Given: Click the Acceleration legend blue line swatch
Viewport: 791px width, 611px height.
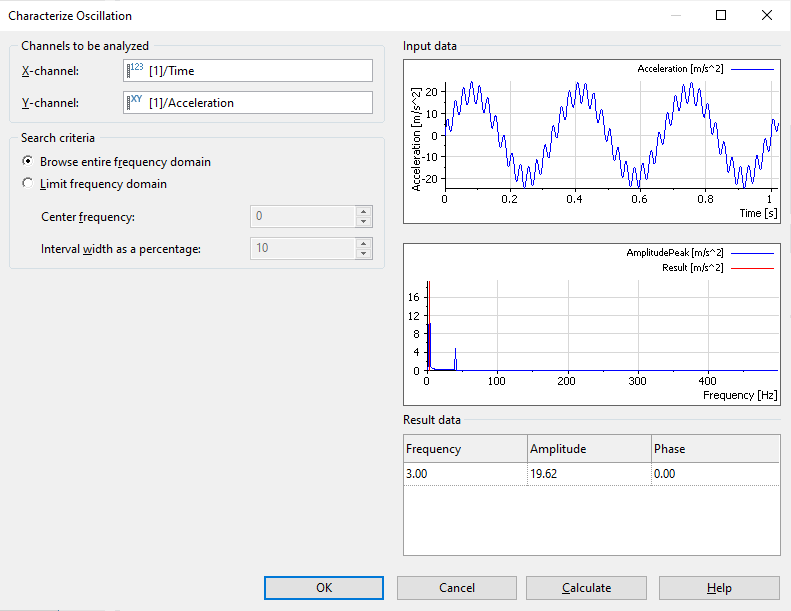Looking at the screenshot, I should coord(751,69).
